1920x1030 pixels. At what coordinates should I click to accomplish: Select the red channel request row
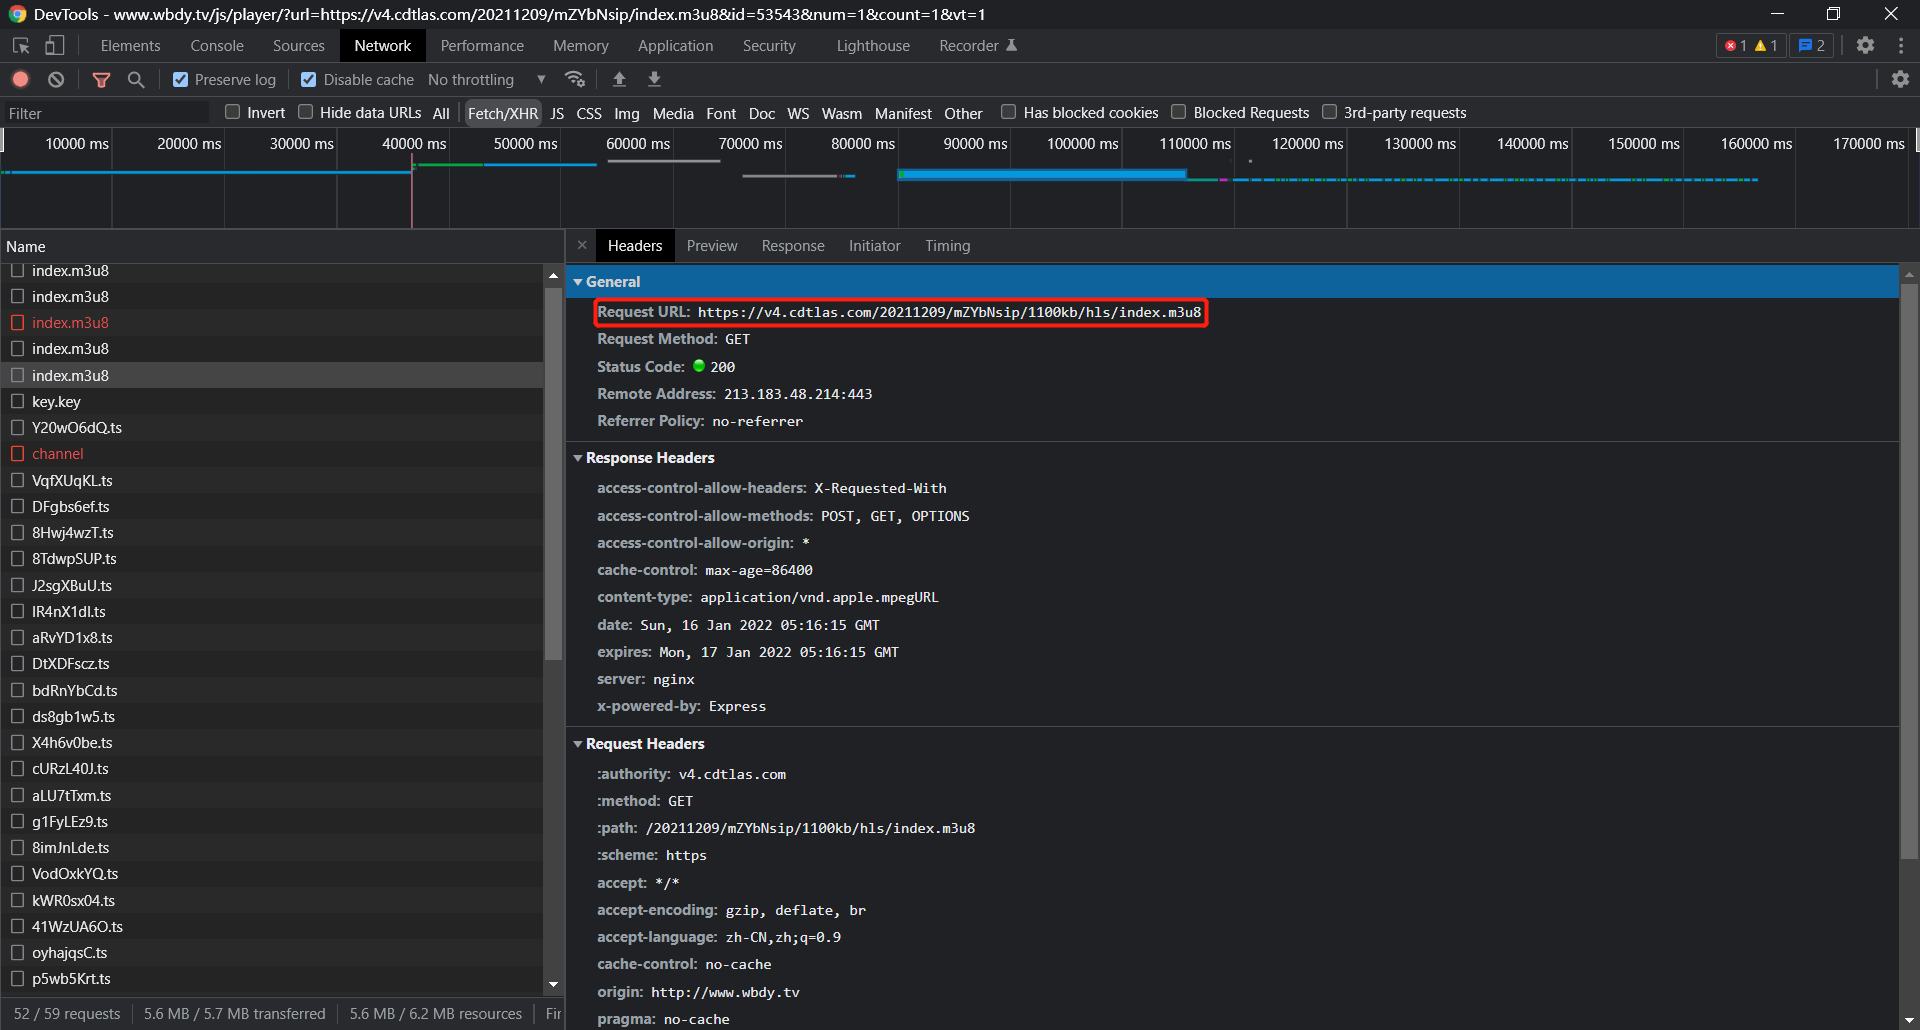(272, 454)
